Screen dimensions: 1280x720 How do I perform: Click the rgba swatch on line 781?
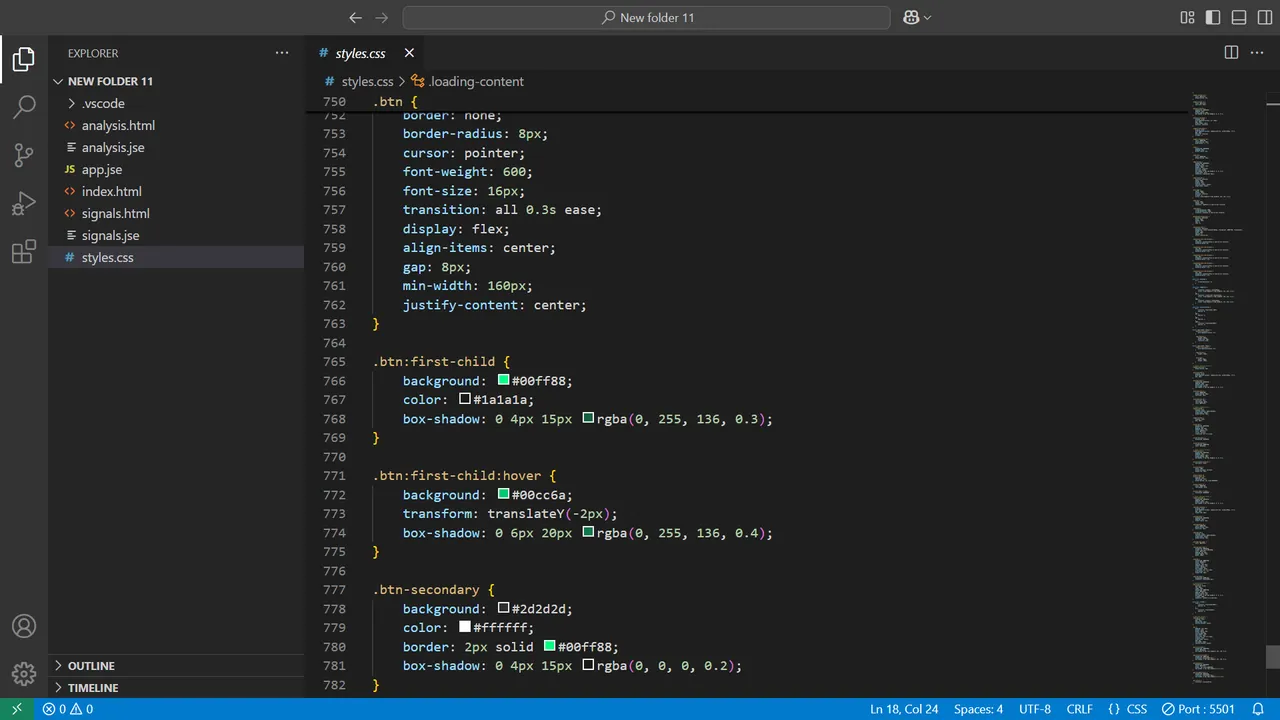tap(588, 665)
